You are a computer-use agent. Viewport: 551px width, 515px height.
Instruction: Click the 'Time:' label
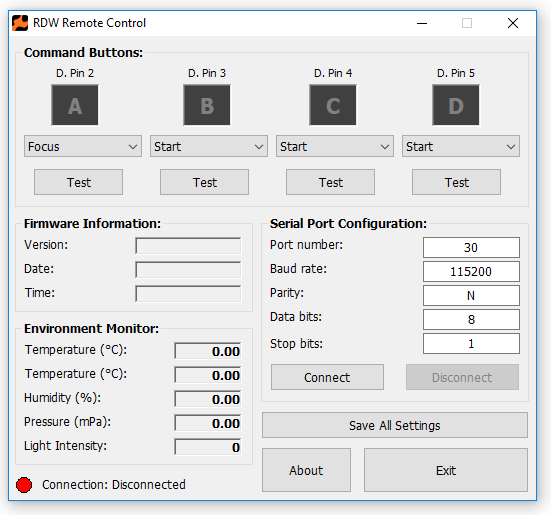[40, 293]
